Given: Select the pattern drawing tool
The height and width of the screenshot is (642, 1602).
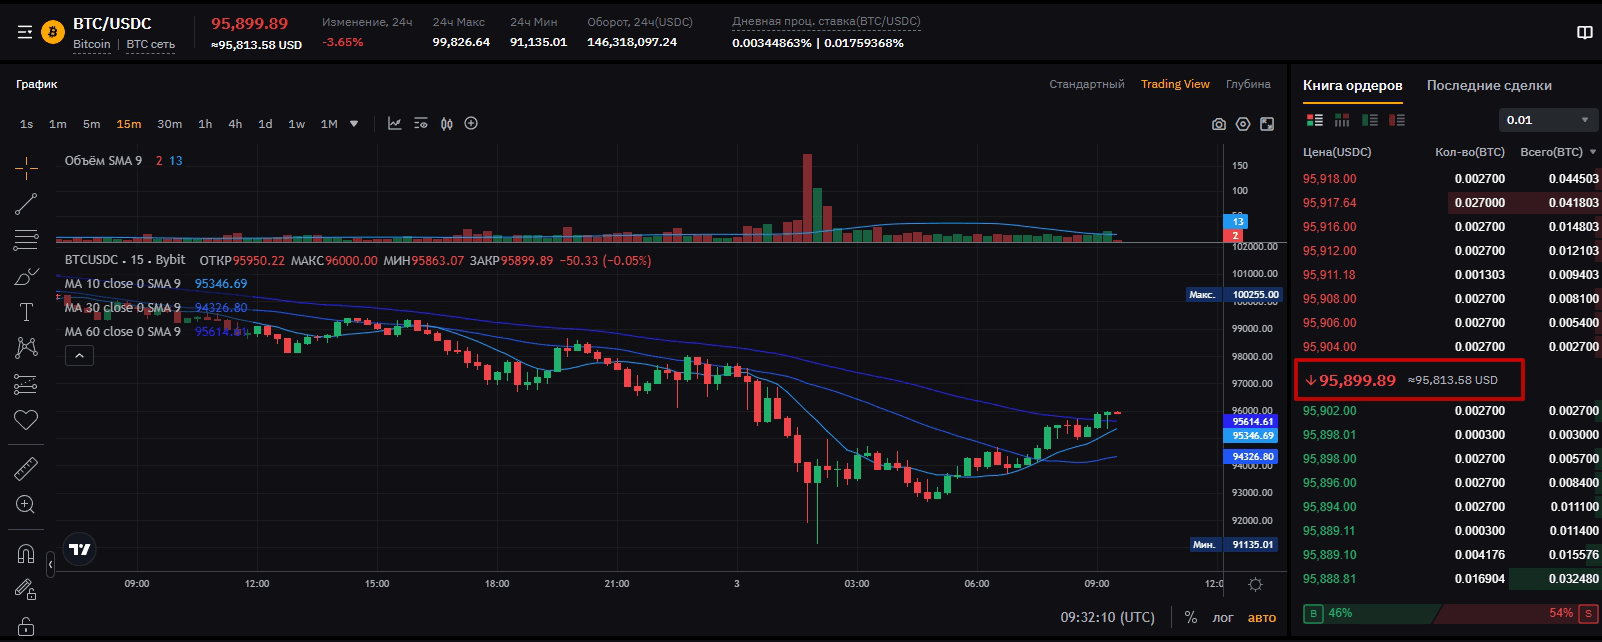Looking at the screenshot, I should (x=26, y=348).
